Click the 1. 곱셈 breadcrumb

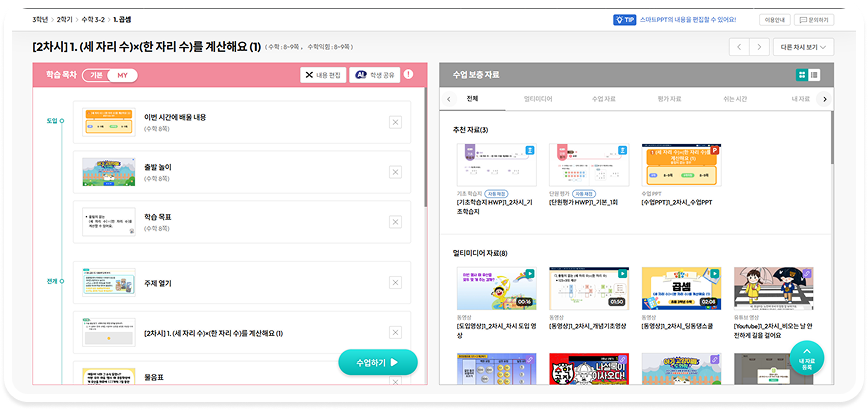122,19
